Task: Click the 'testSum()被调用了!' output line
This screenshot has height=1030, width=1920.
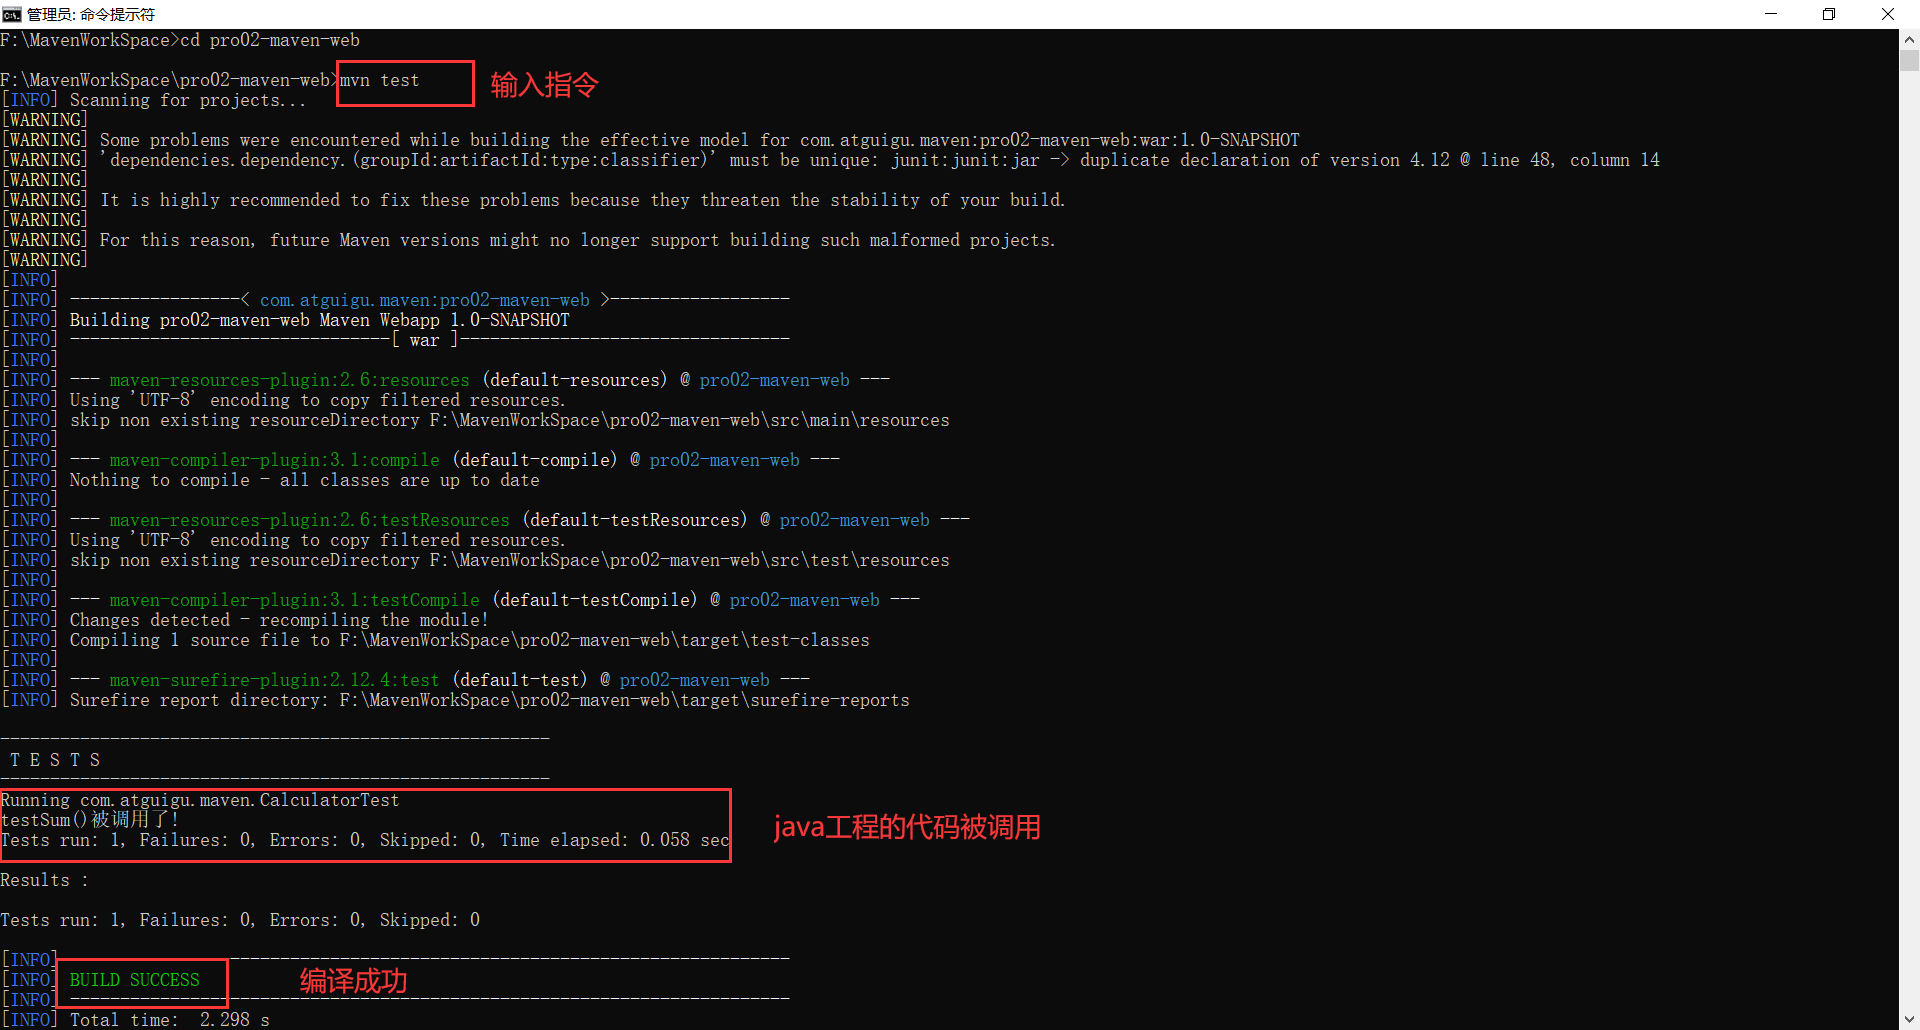Action: pos(90,820)
